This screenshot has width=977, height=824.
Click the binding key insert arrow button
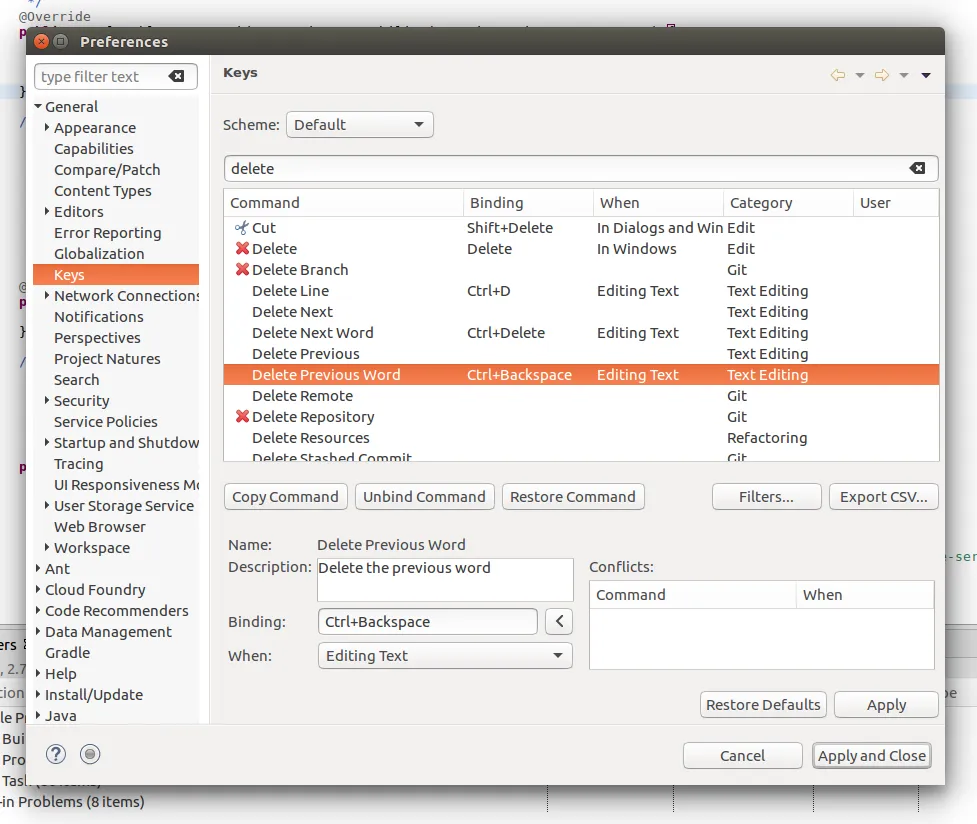(x=559, y=621)
